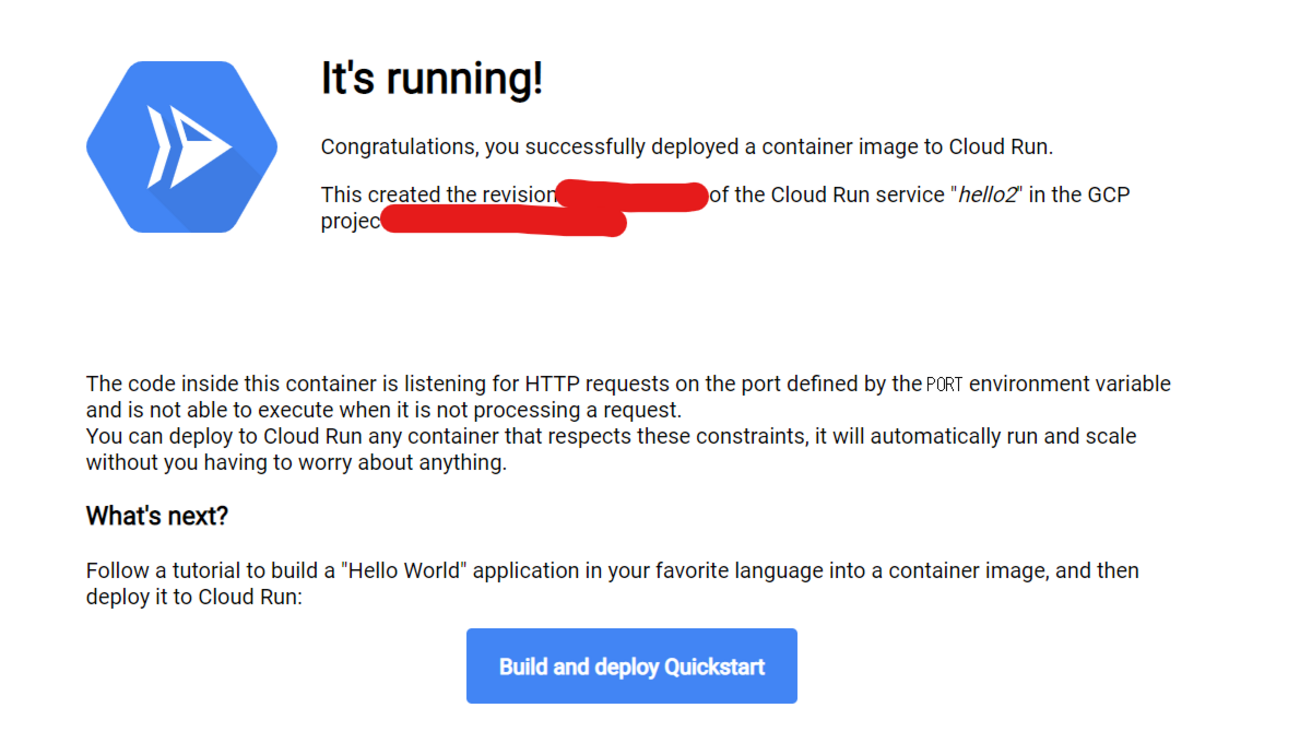Click the white double-arrow symbol inside the logo

[x=188, y=147]
